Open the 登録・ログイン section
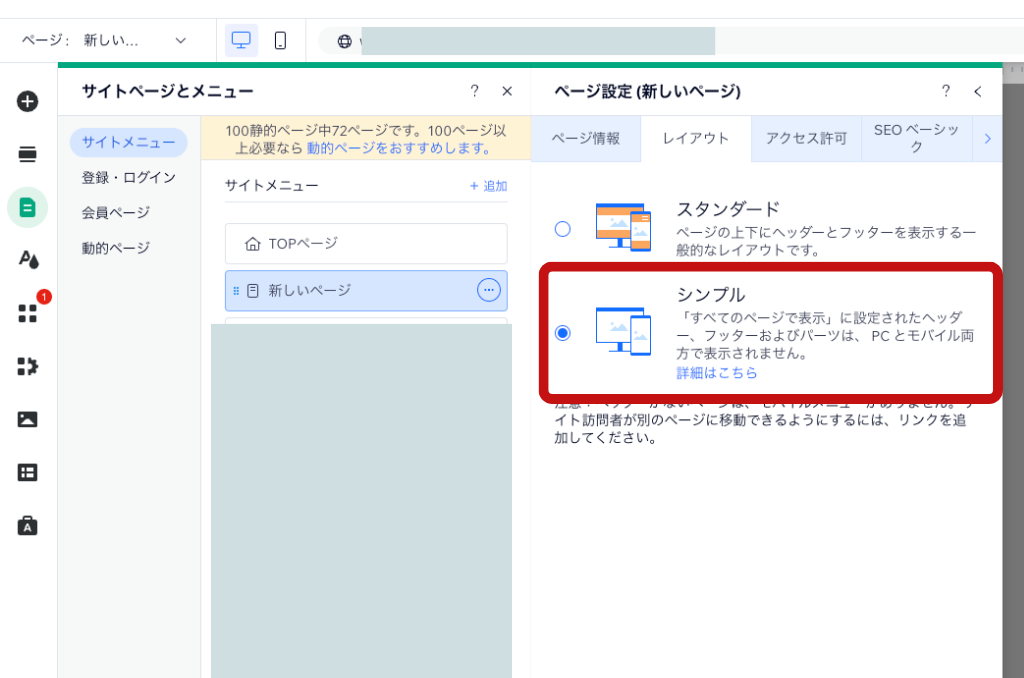 click(129, 178)
